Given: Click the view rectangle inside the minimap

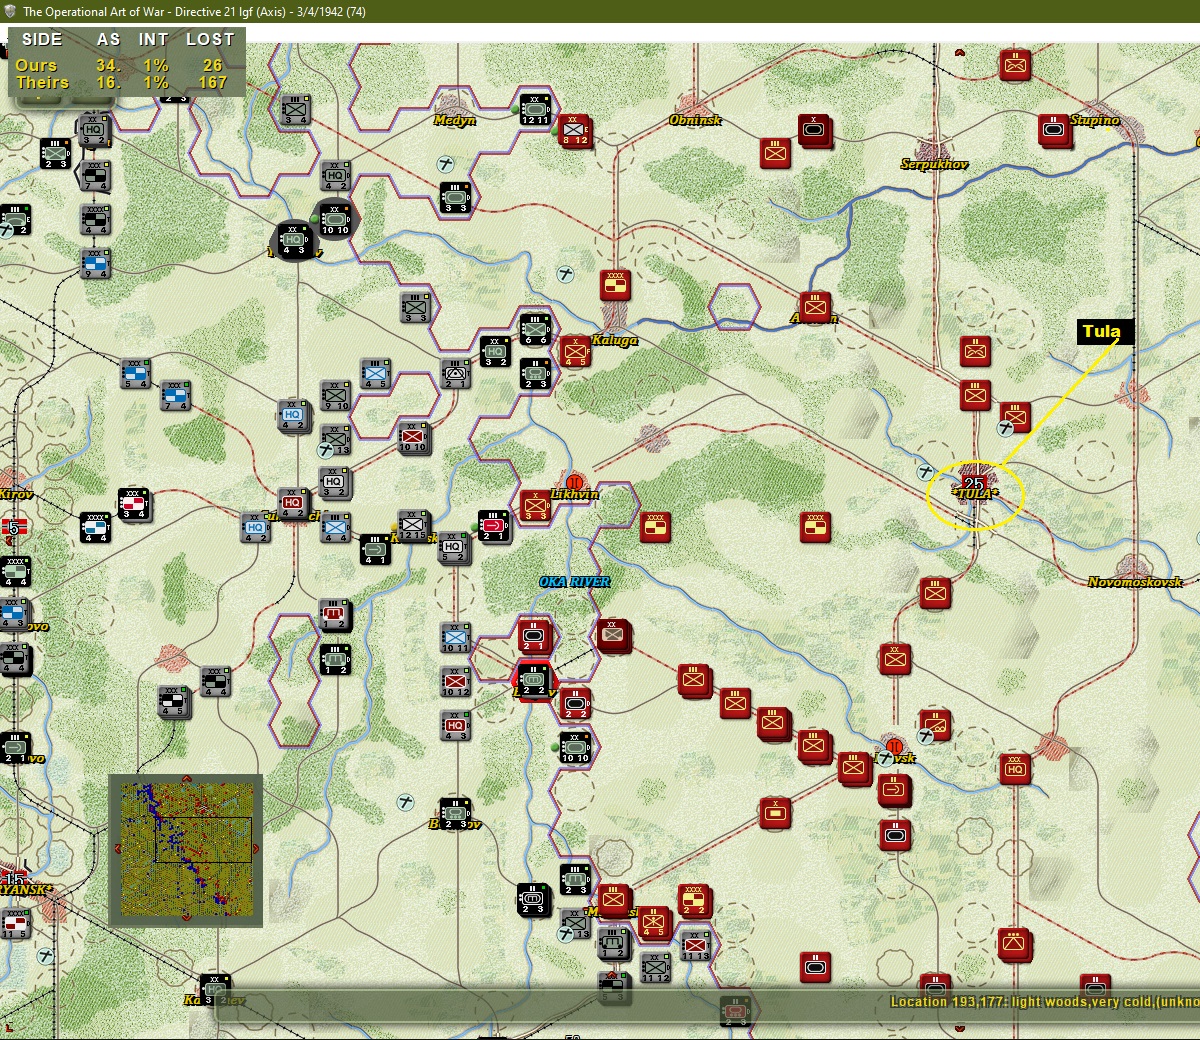Looking at the screenshot, I should coord(203,839).
